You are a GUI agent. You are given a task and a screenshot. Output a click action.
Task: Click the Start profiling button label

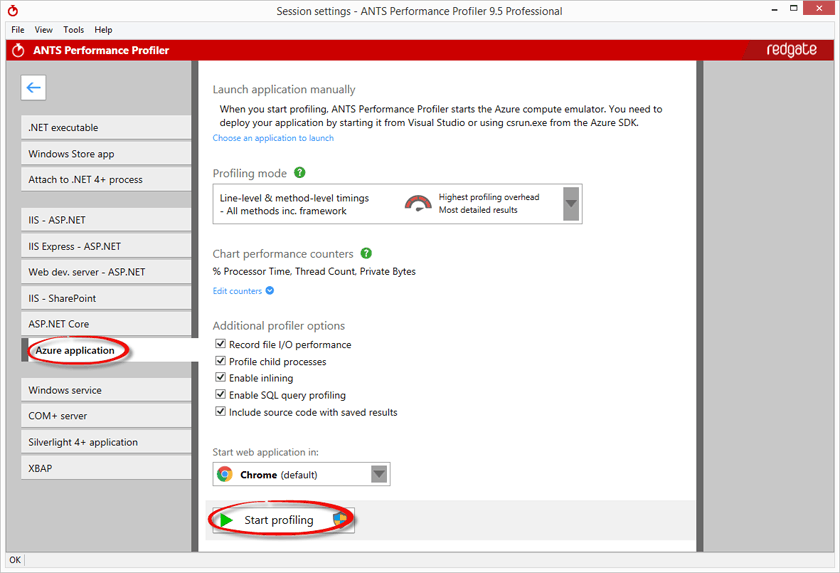pos(279,520)
